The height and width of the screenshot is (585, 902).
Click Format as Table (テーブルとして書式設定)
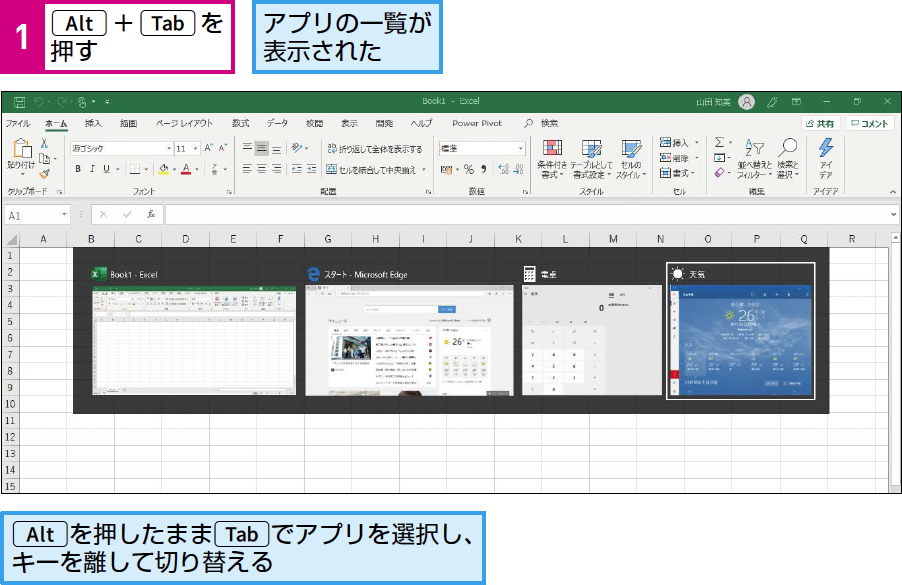[590, 155]
